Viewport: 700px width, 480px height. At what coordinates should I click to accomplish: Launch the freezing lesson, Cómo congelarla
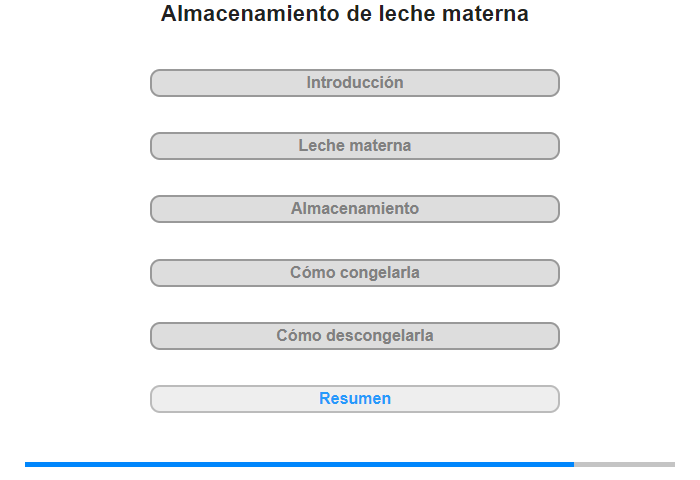tap(355, 273)
